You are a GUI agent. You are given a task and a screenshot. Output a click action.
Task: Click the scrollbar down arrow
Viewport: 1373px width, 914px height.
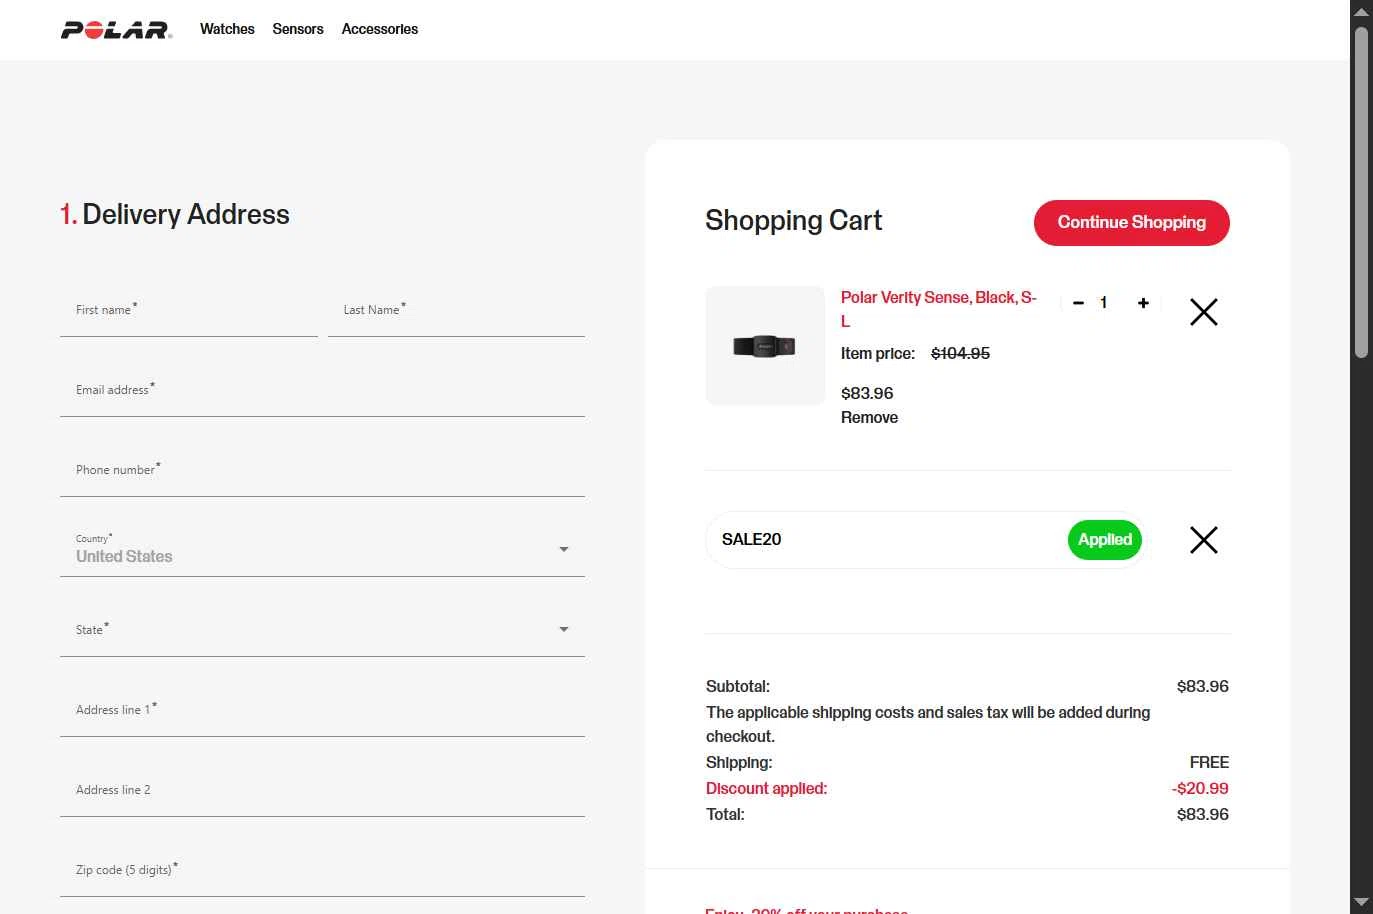click(1361, 903)
